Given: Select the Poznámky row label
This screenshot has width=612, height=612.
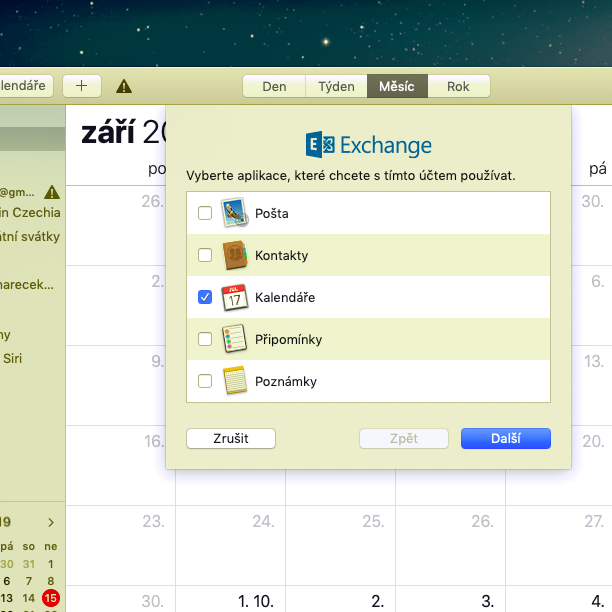Looking at the screenshot, I should [x=286, y=382].
